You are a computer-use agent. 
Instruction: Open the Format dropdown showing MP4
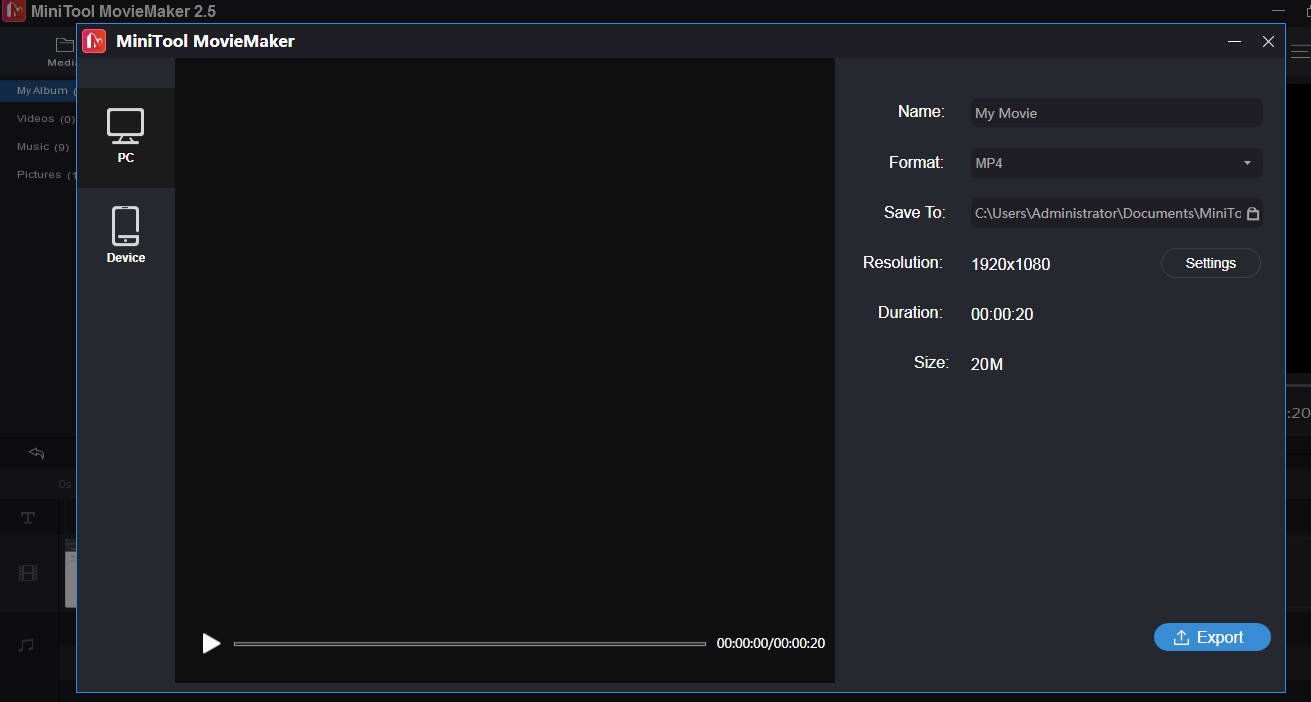[x=1116, y=163]
